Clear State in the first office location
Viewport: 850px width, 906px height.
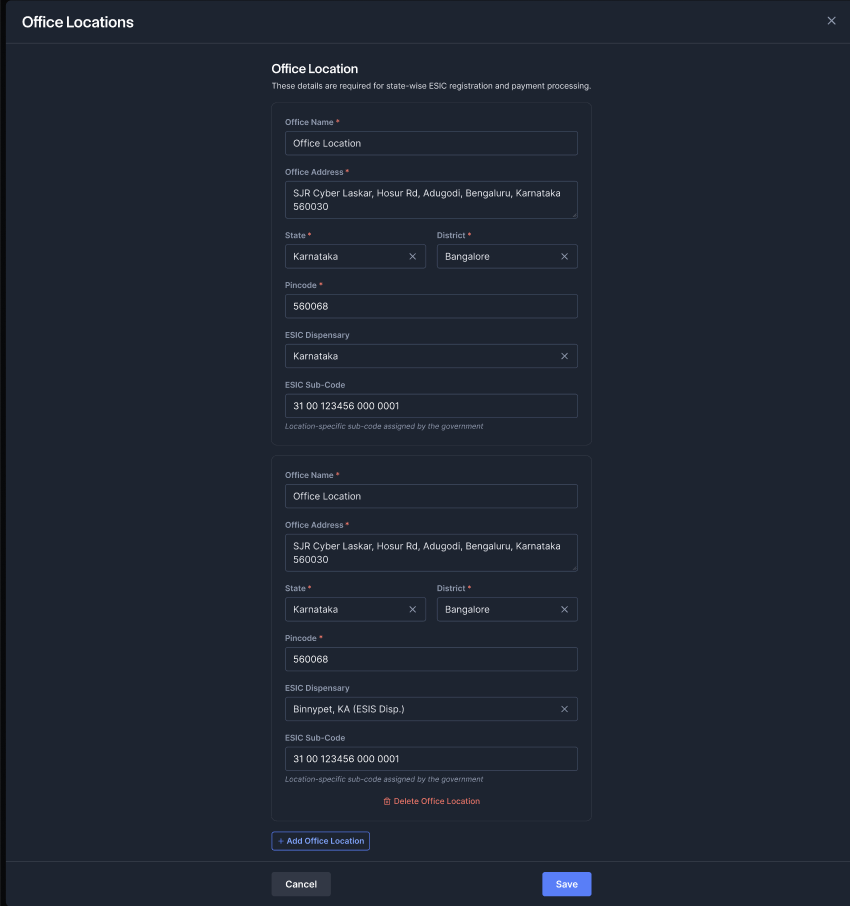tap(412, 257)
